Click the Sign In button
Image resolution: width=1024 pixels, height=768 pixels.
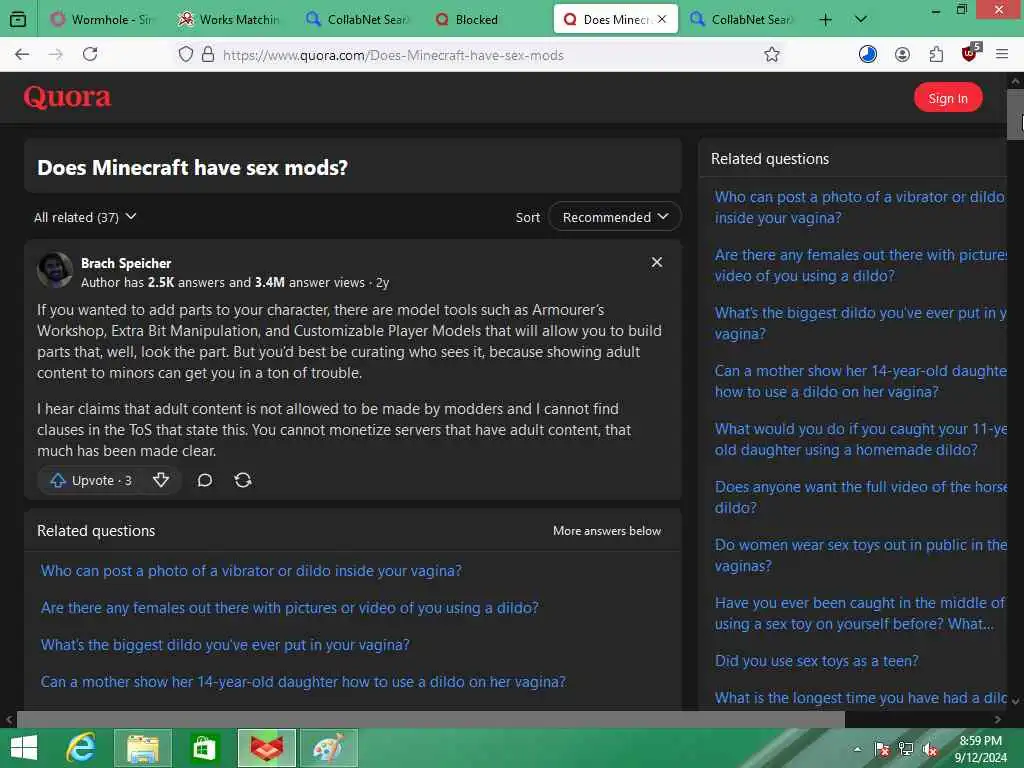point(948,98)
